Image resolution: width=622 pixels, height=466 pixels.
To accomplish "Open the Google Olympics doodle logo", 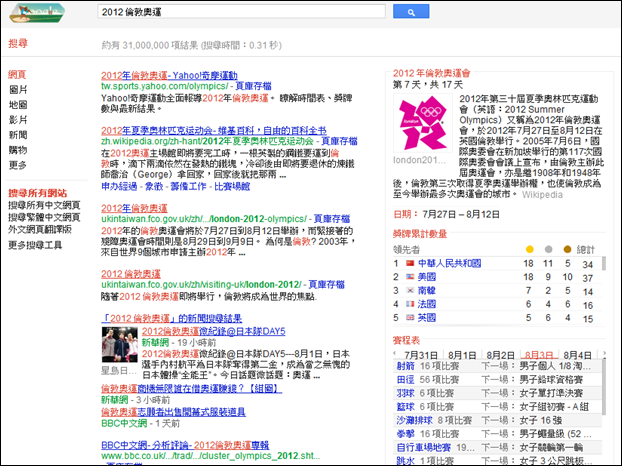I will [x=37, y=13].
